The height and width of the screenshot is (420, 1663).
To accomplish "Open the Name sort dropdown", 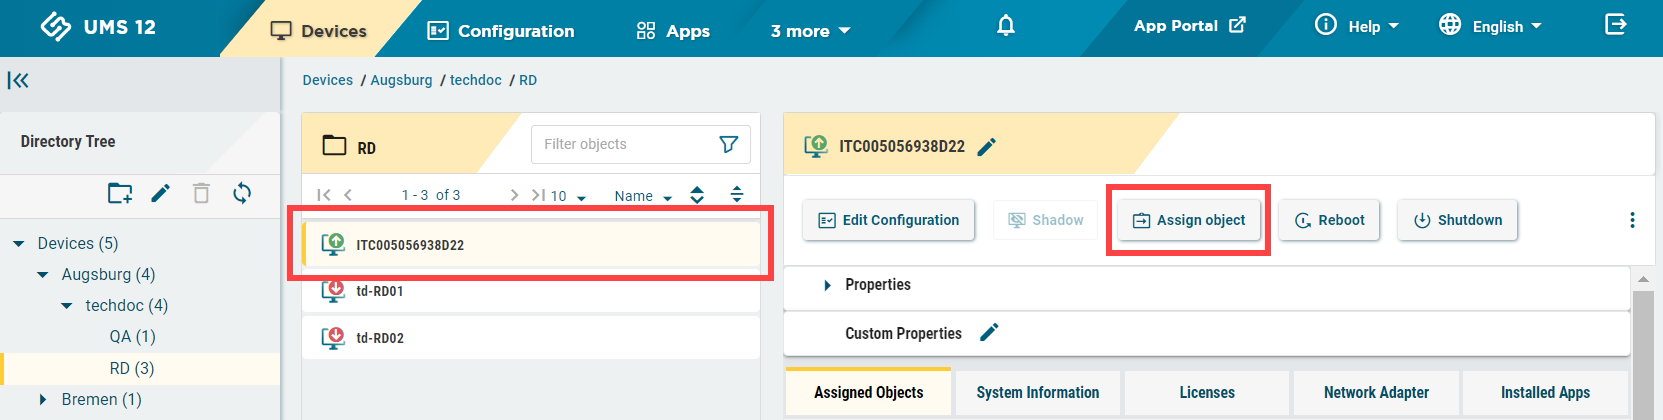I will (643, 196).
